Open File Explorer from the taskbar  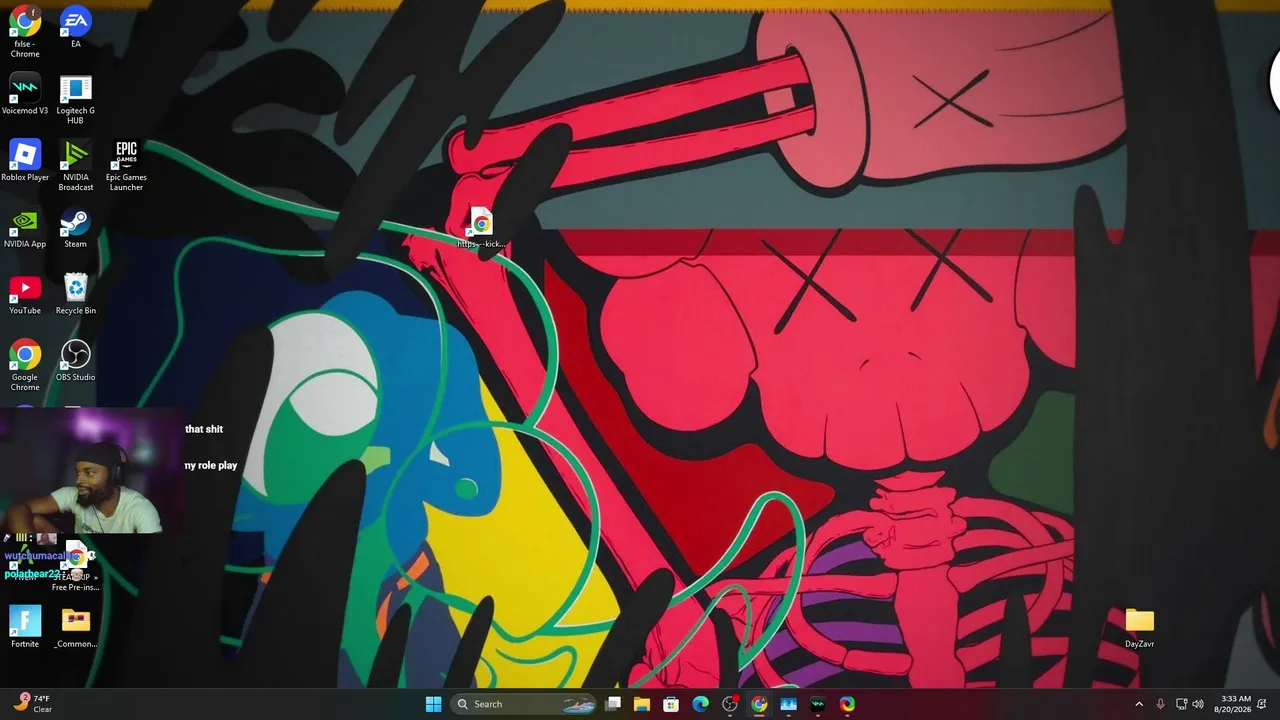point(642,704)
